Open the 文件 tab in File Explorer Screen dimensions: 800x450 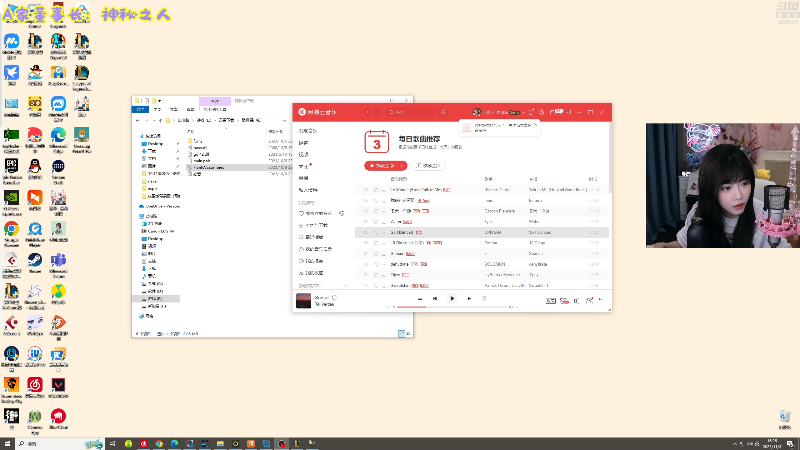click(140, 109)
